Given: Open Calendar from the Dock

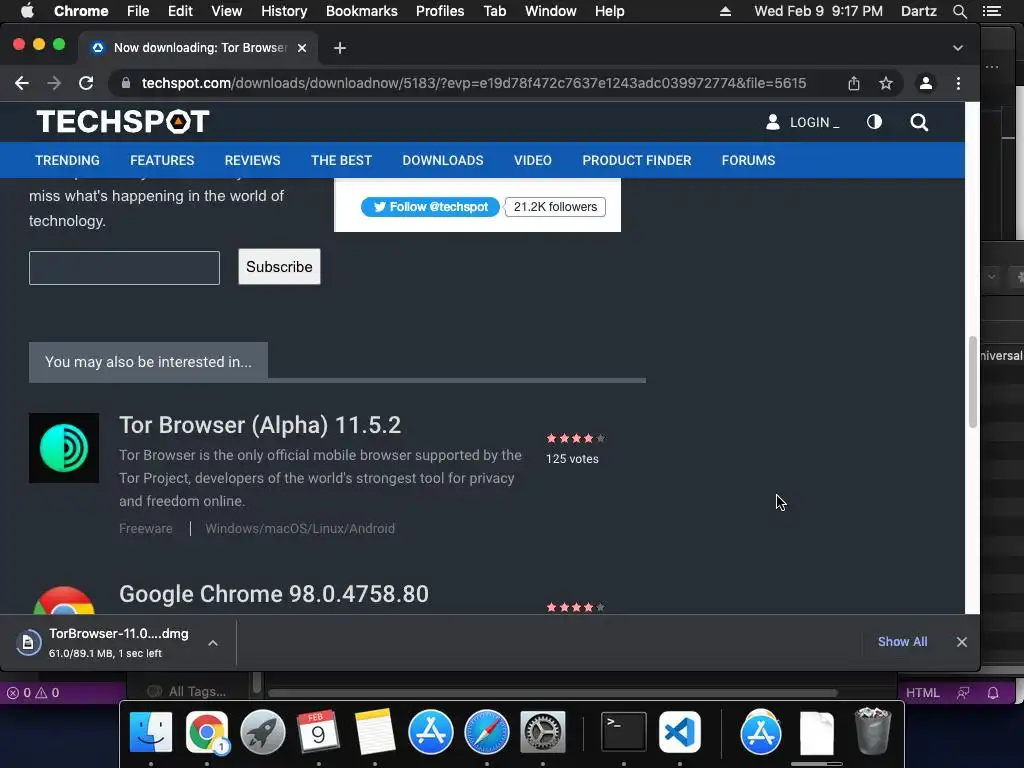Looking at the screenshot, I should [x=319, y=733].
